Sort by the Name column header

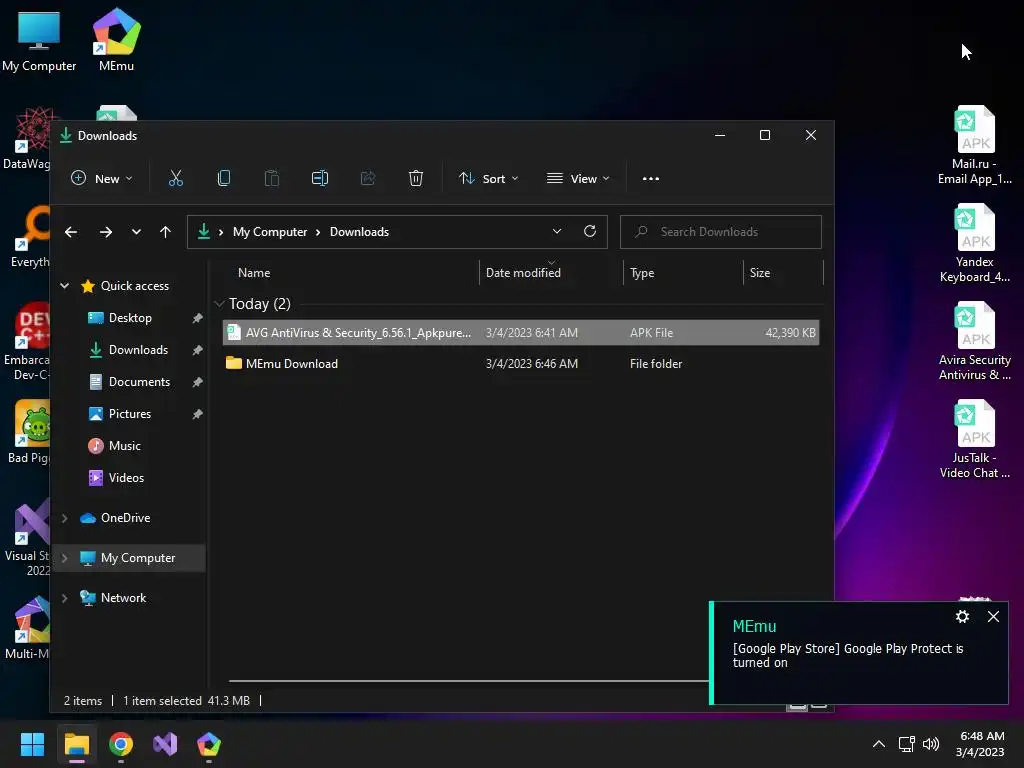coord(254,273)
